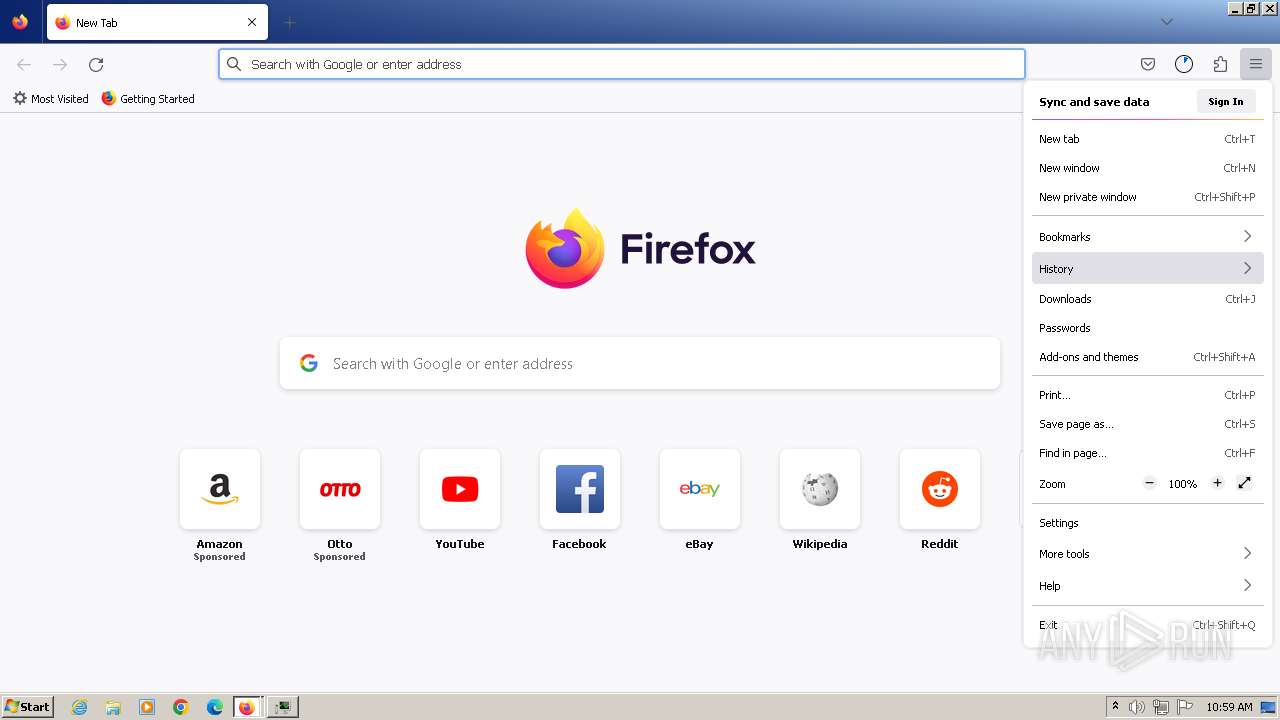Open Downloads from the menu
This screenshot has height=720, width=1280.
click(1148, 299)
